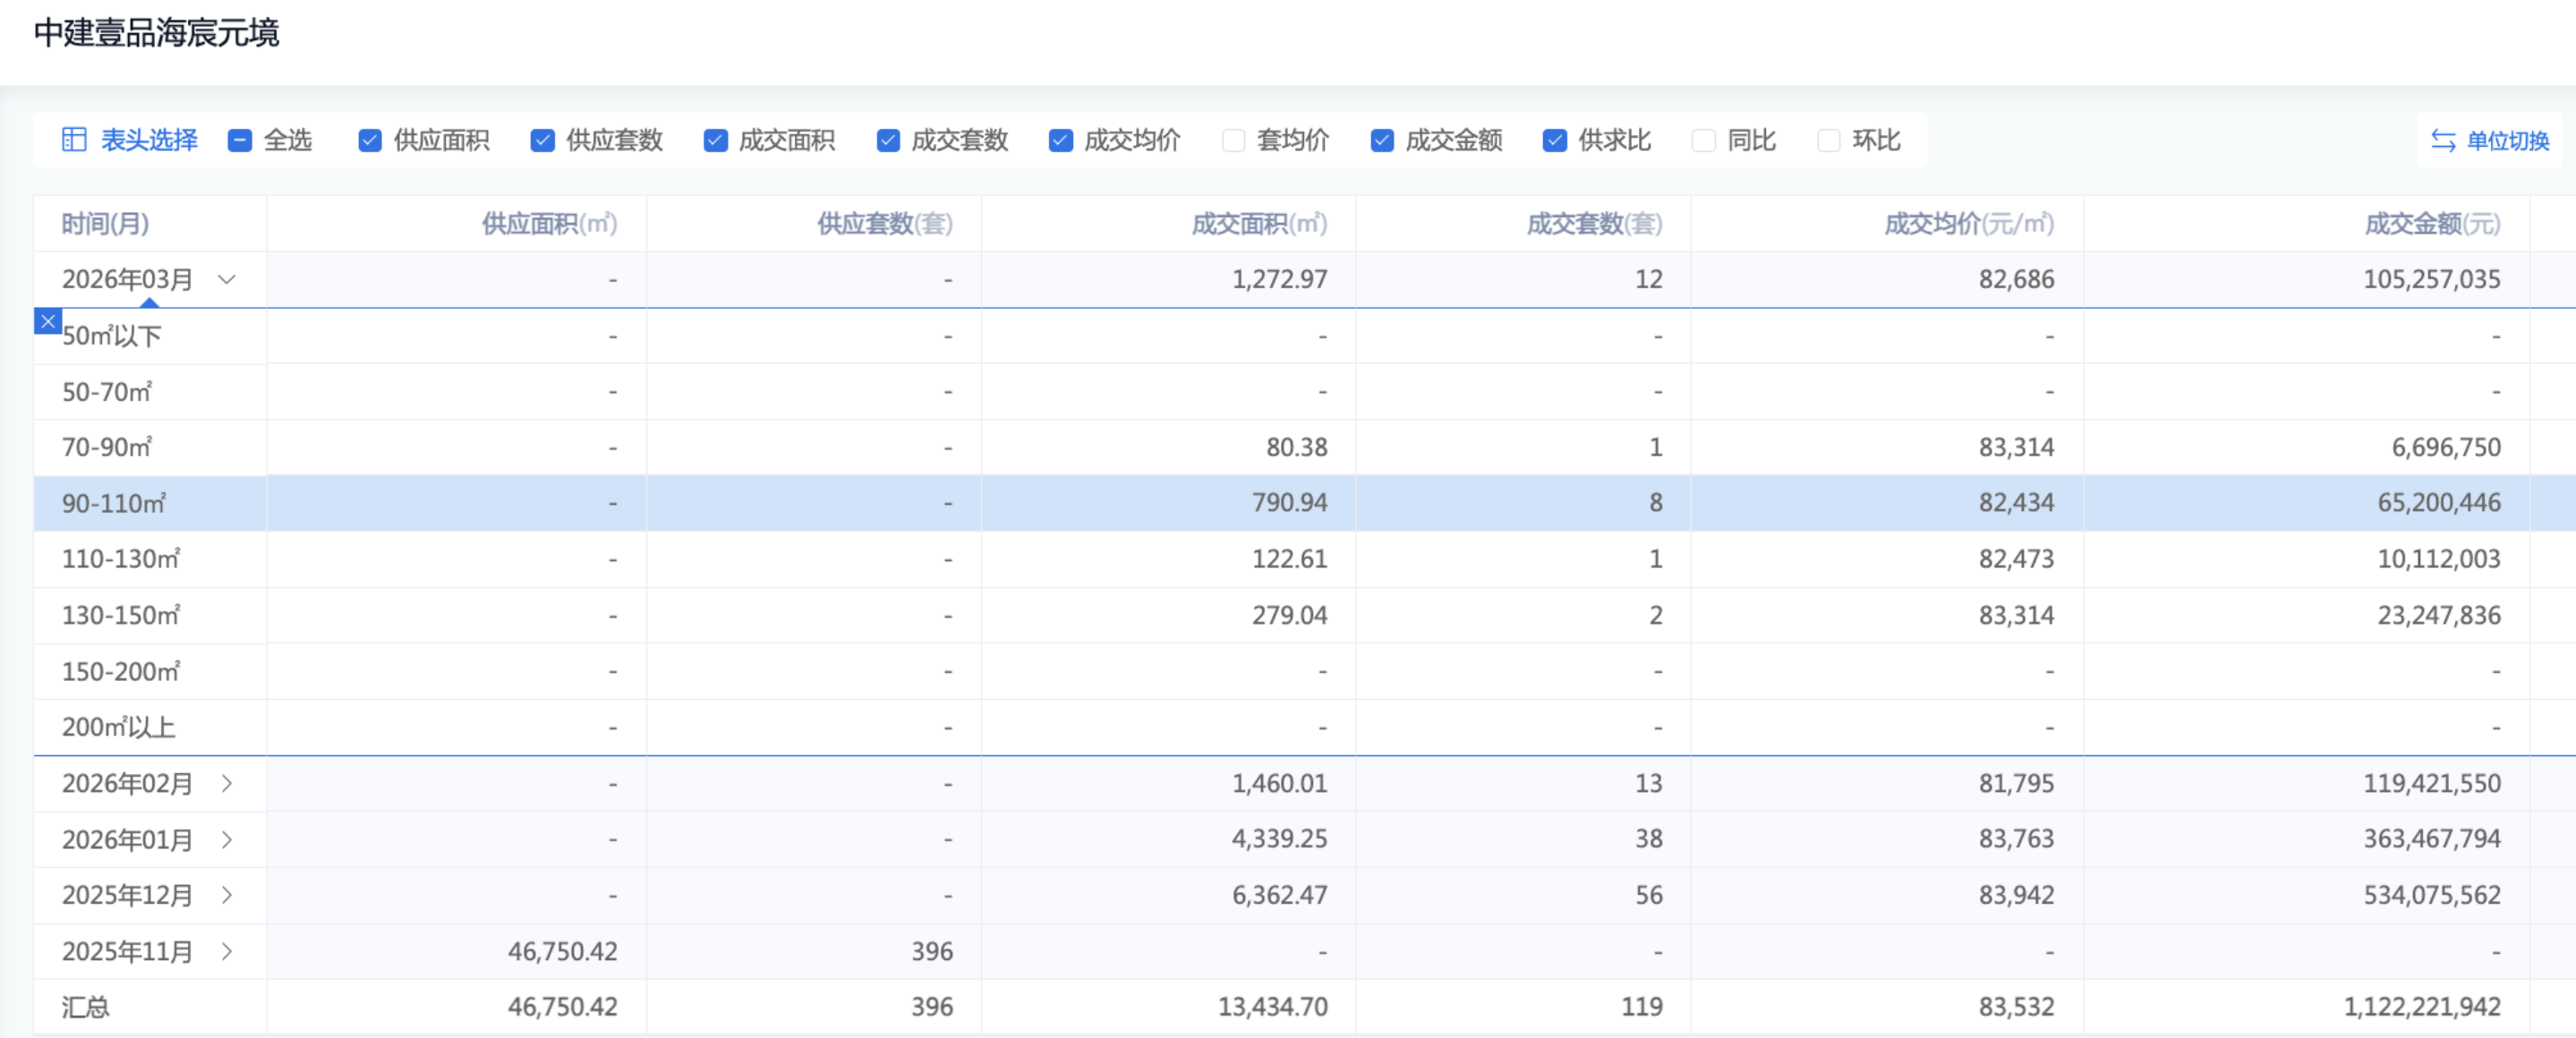Expand the 2025年12月 row
Screen dimensions: 2576x1038
227,895
